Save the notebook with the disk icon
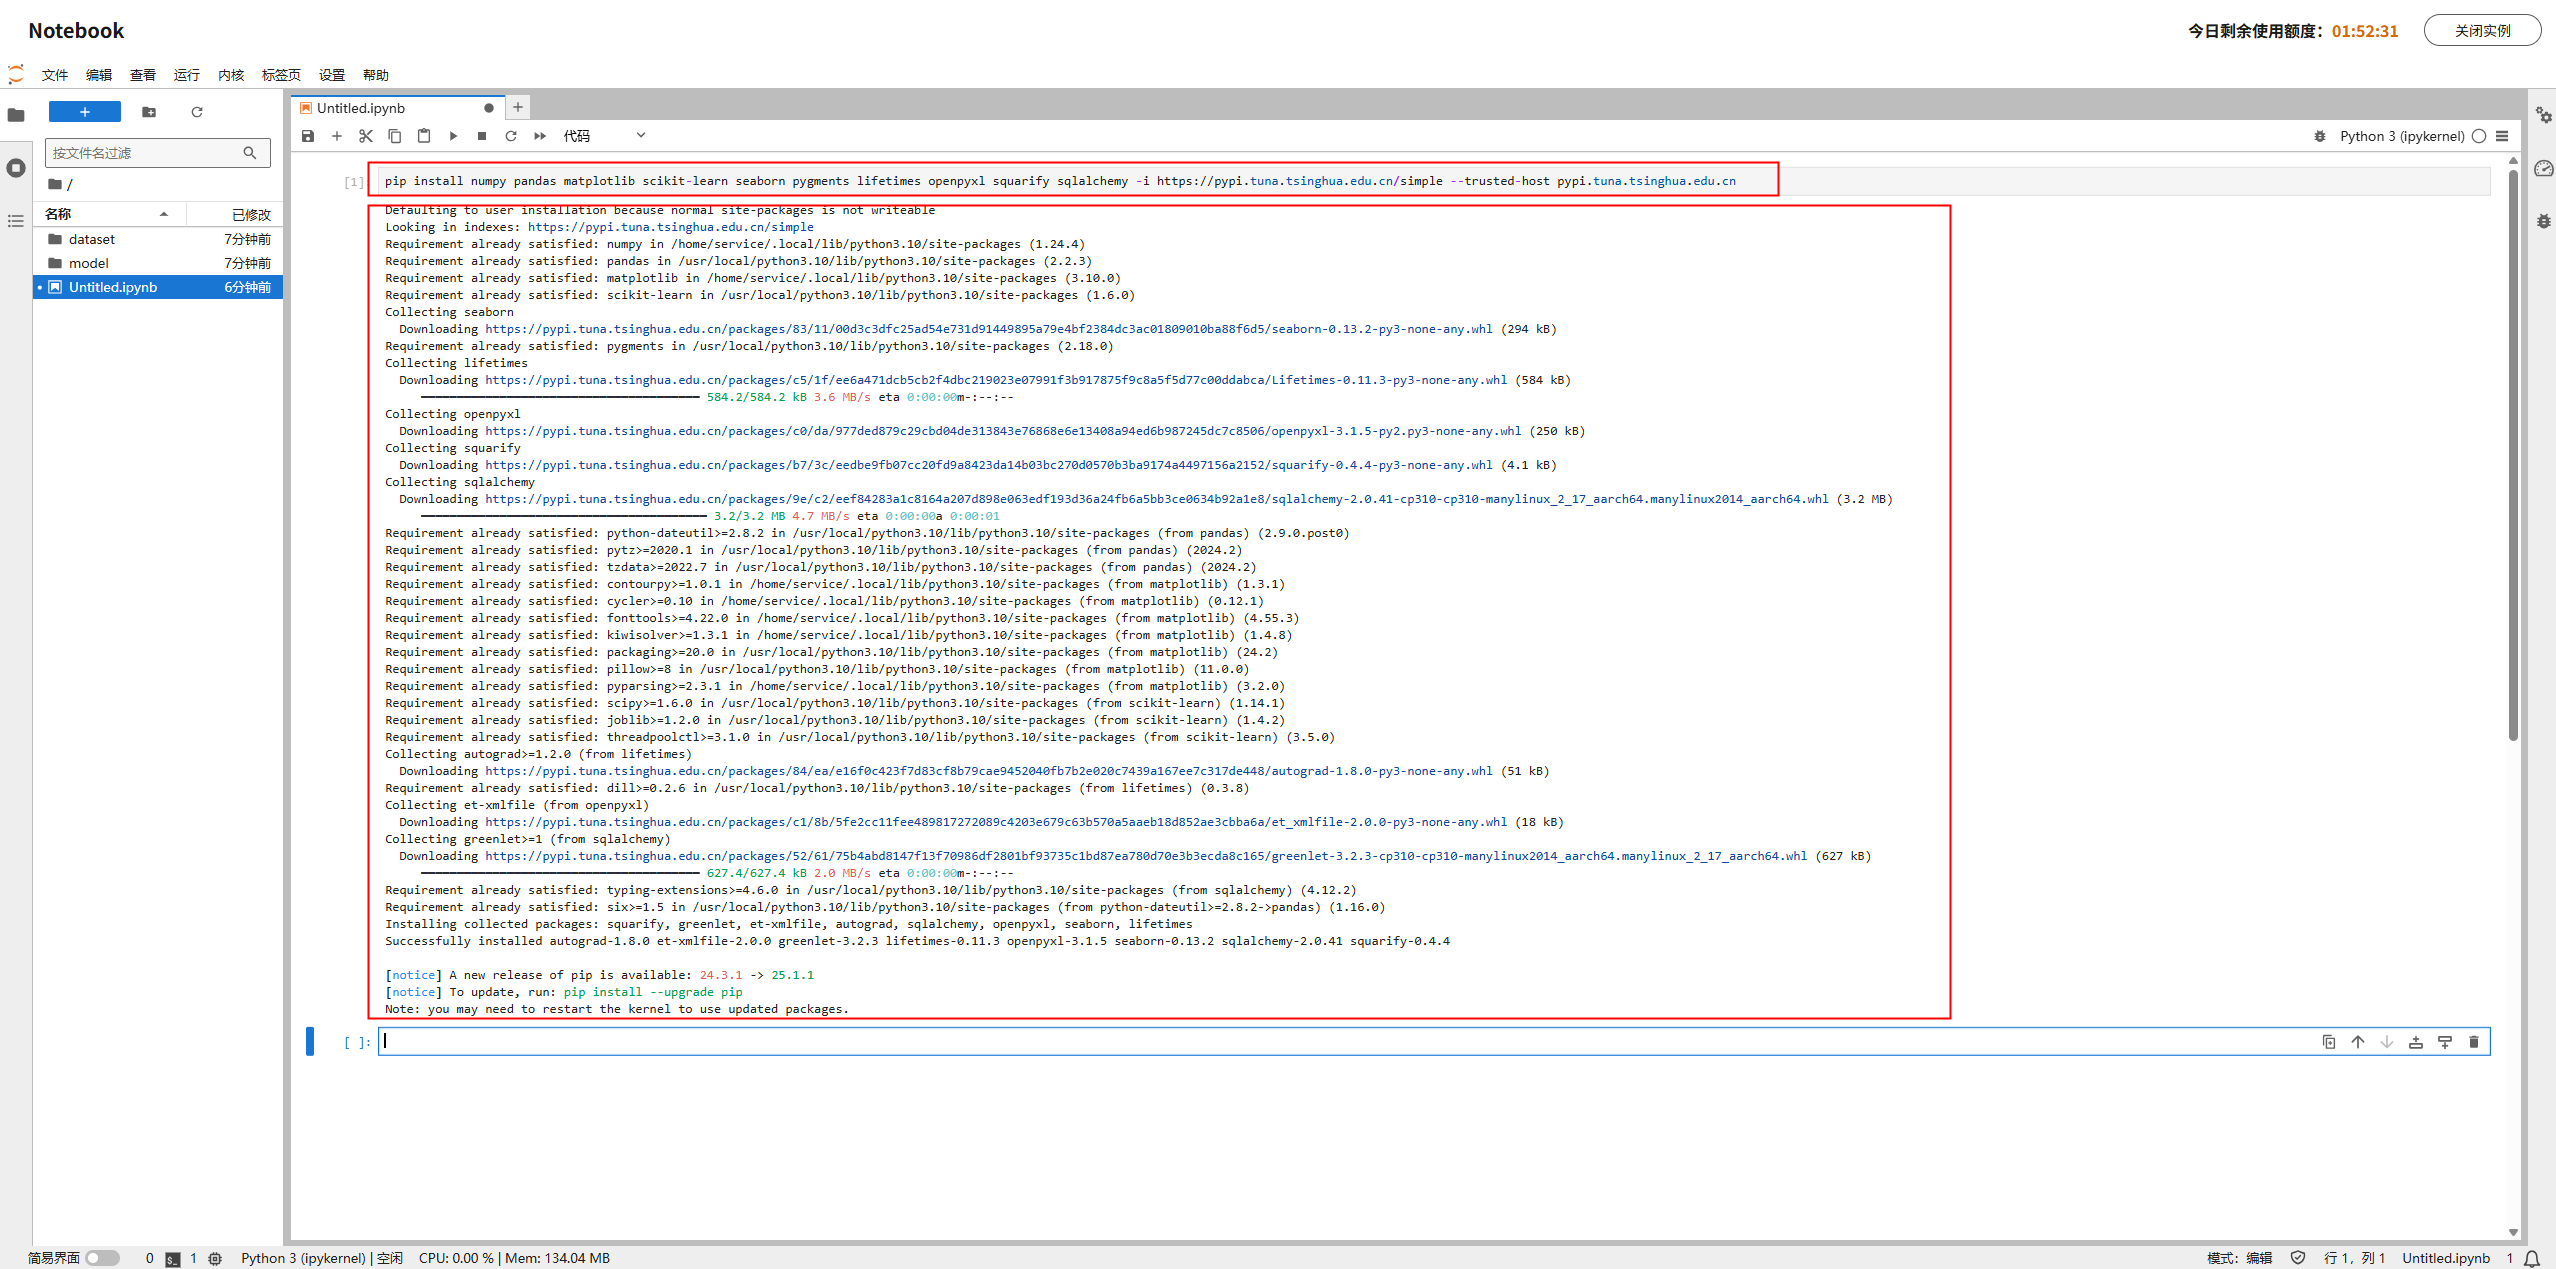The image size is (2556, 1269). [x=308, y=136]
